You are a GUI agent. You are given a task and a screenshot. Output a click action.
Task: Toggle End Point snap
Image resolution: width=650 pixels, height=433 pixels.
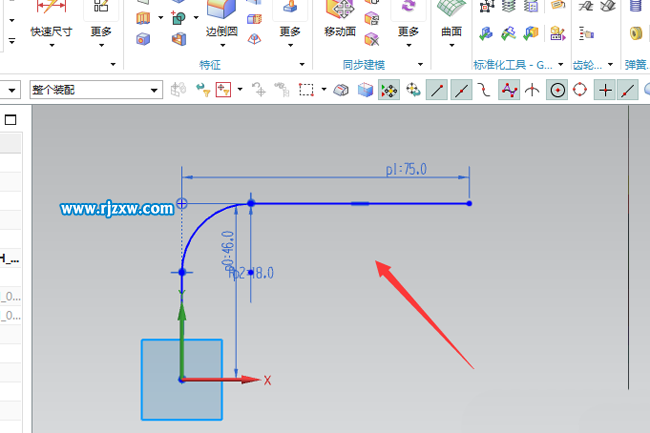point(437,90)
